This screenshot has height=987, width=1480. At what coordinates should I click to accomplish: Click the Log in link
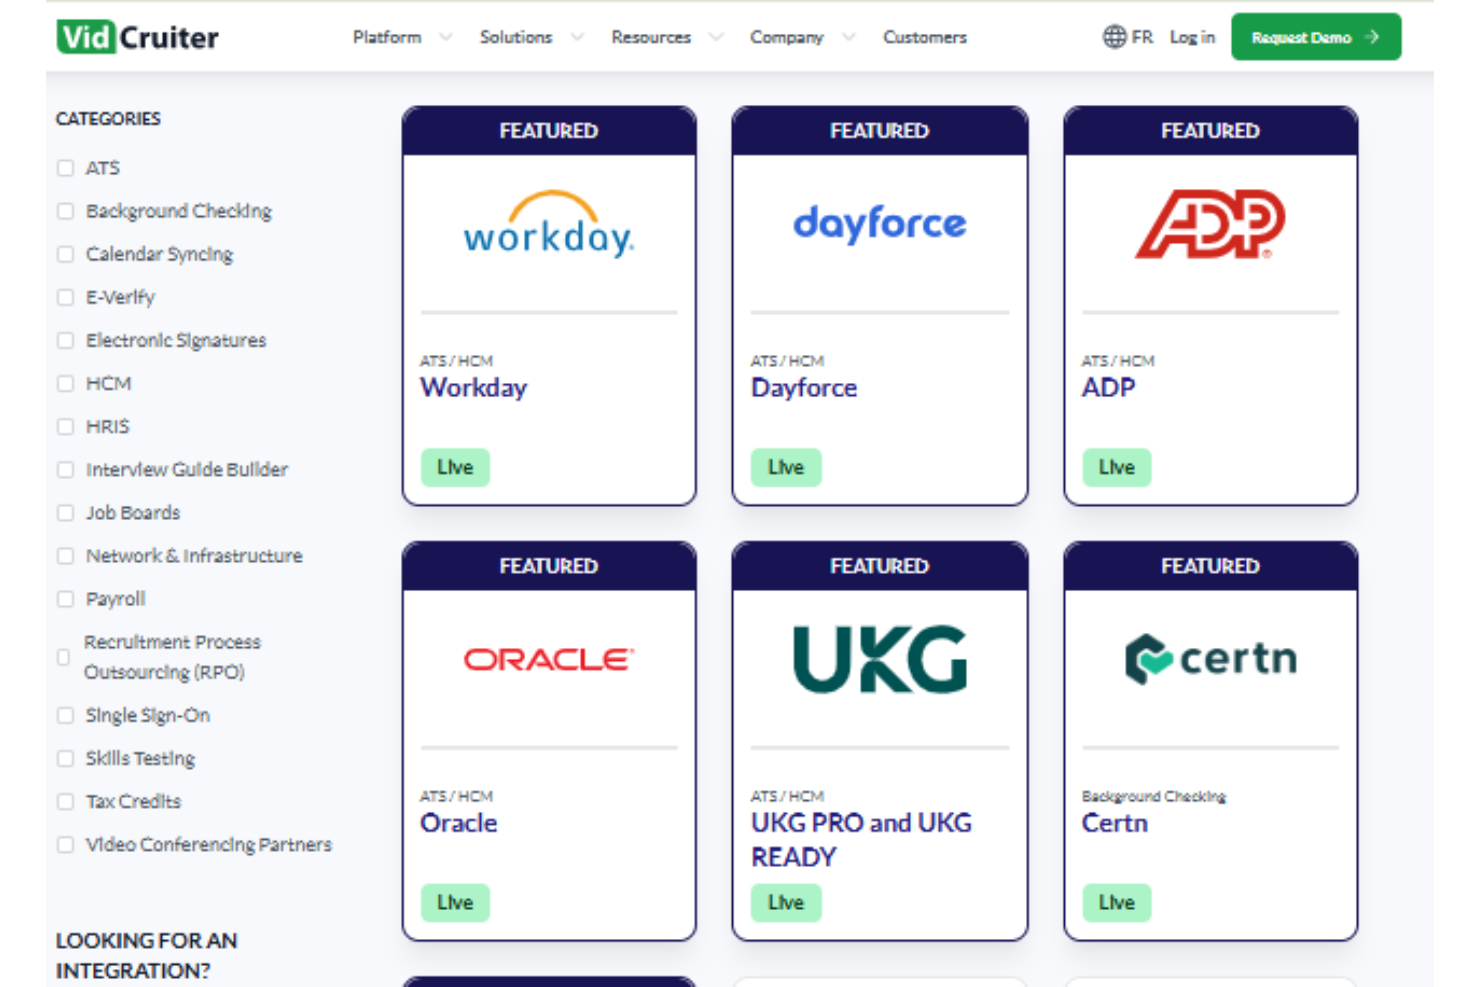1192,37
